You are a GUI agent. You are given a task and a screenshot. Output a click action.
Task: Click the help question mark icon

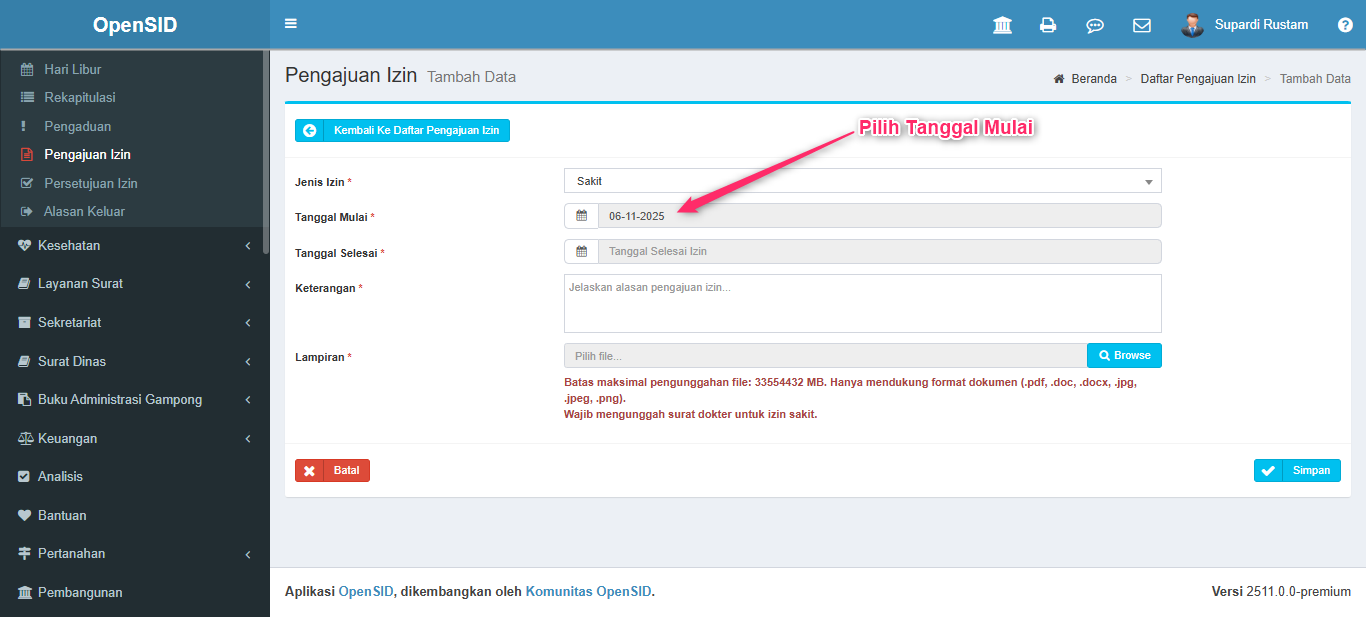point(1345,25)
